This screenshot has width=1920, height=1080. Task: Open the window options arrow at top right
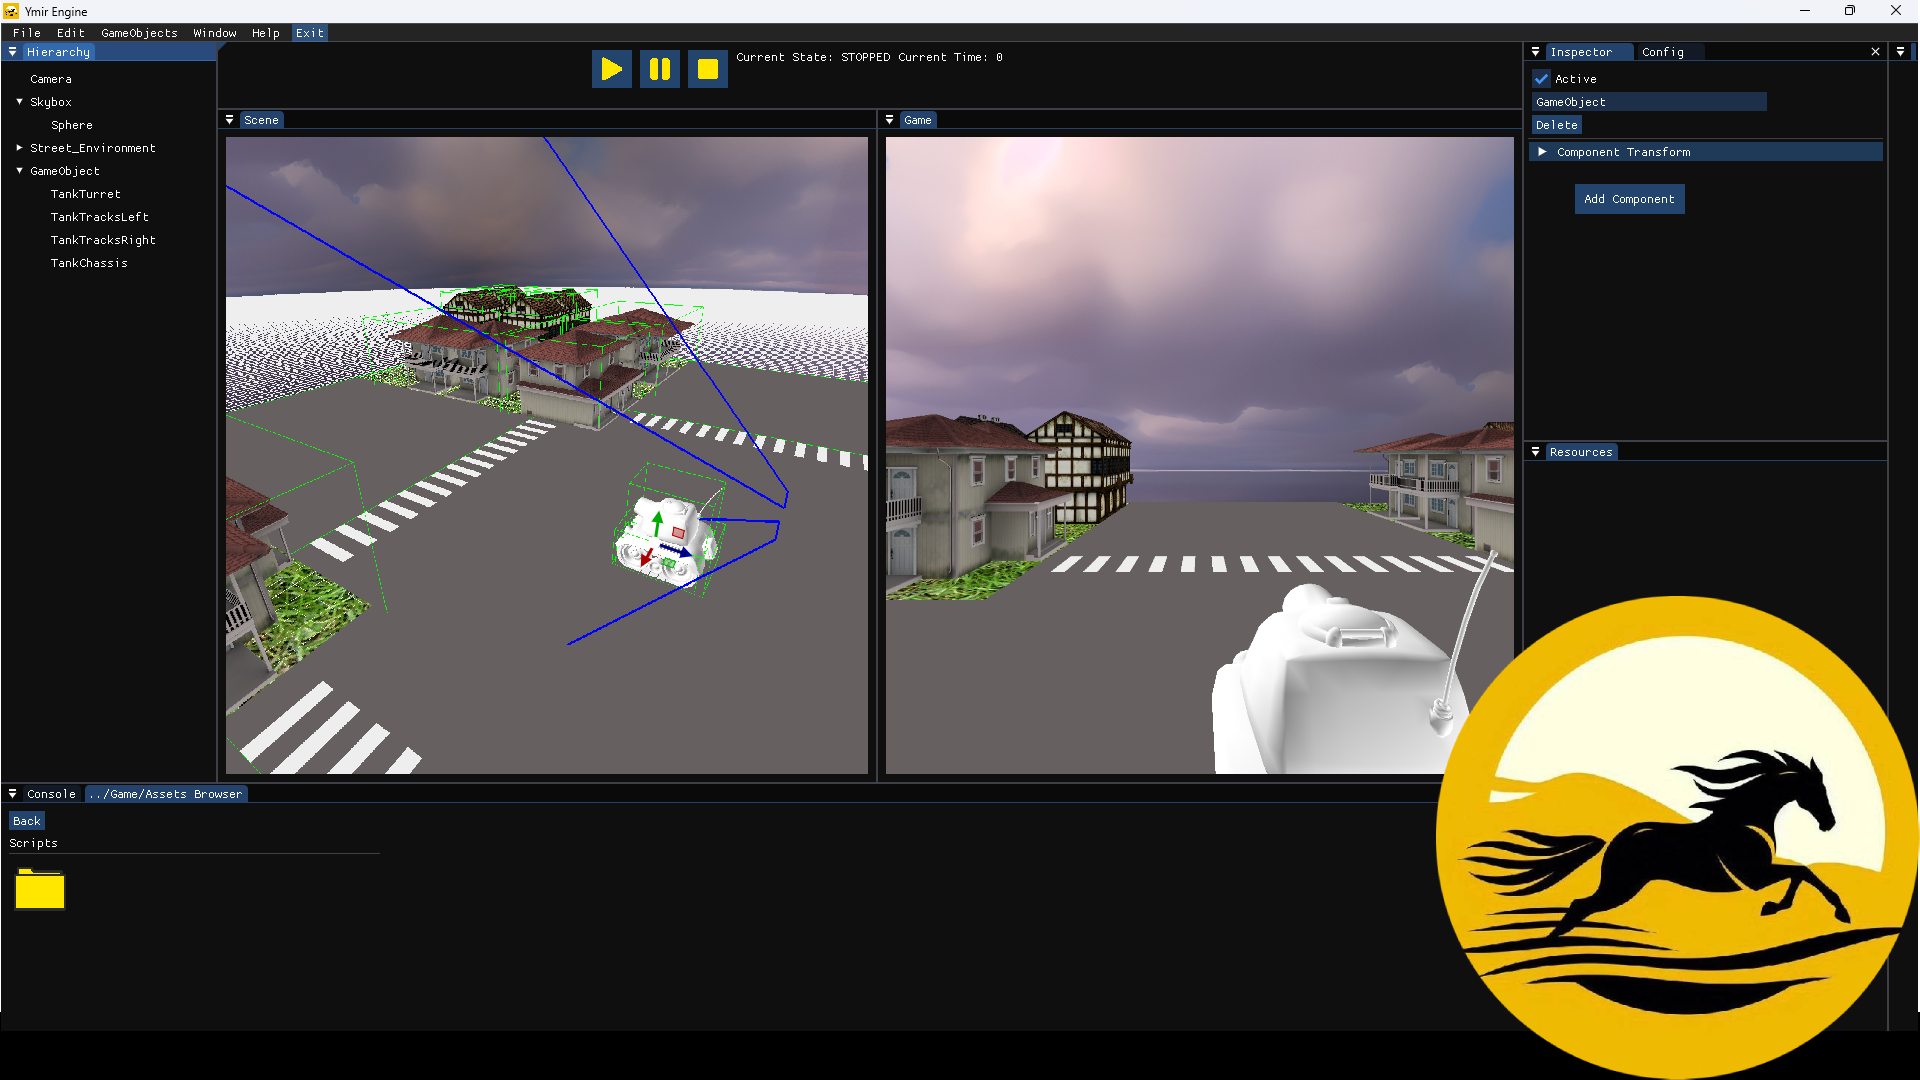pos(1900,52)
